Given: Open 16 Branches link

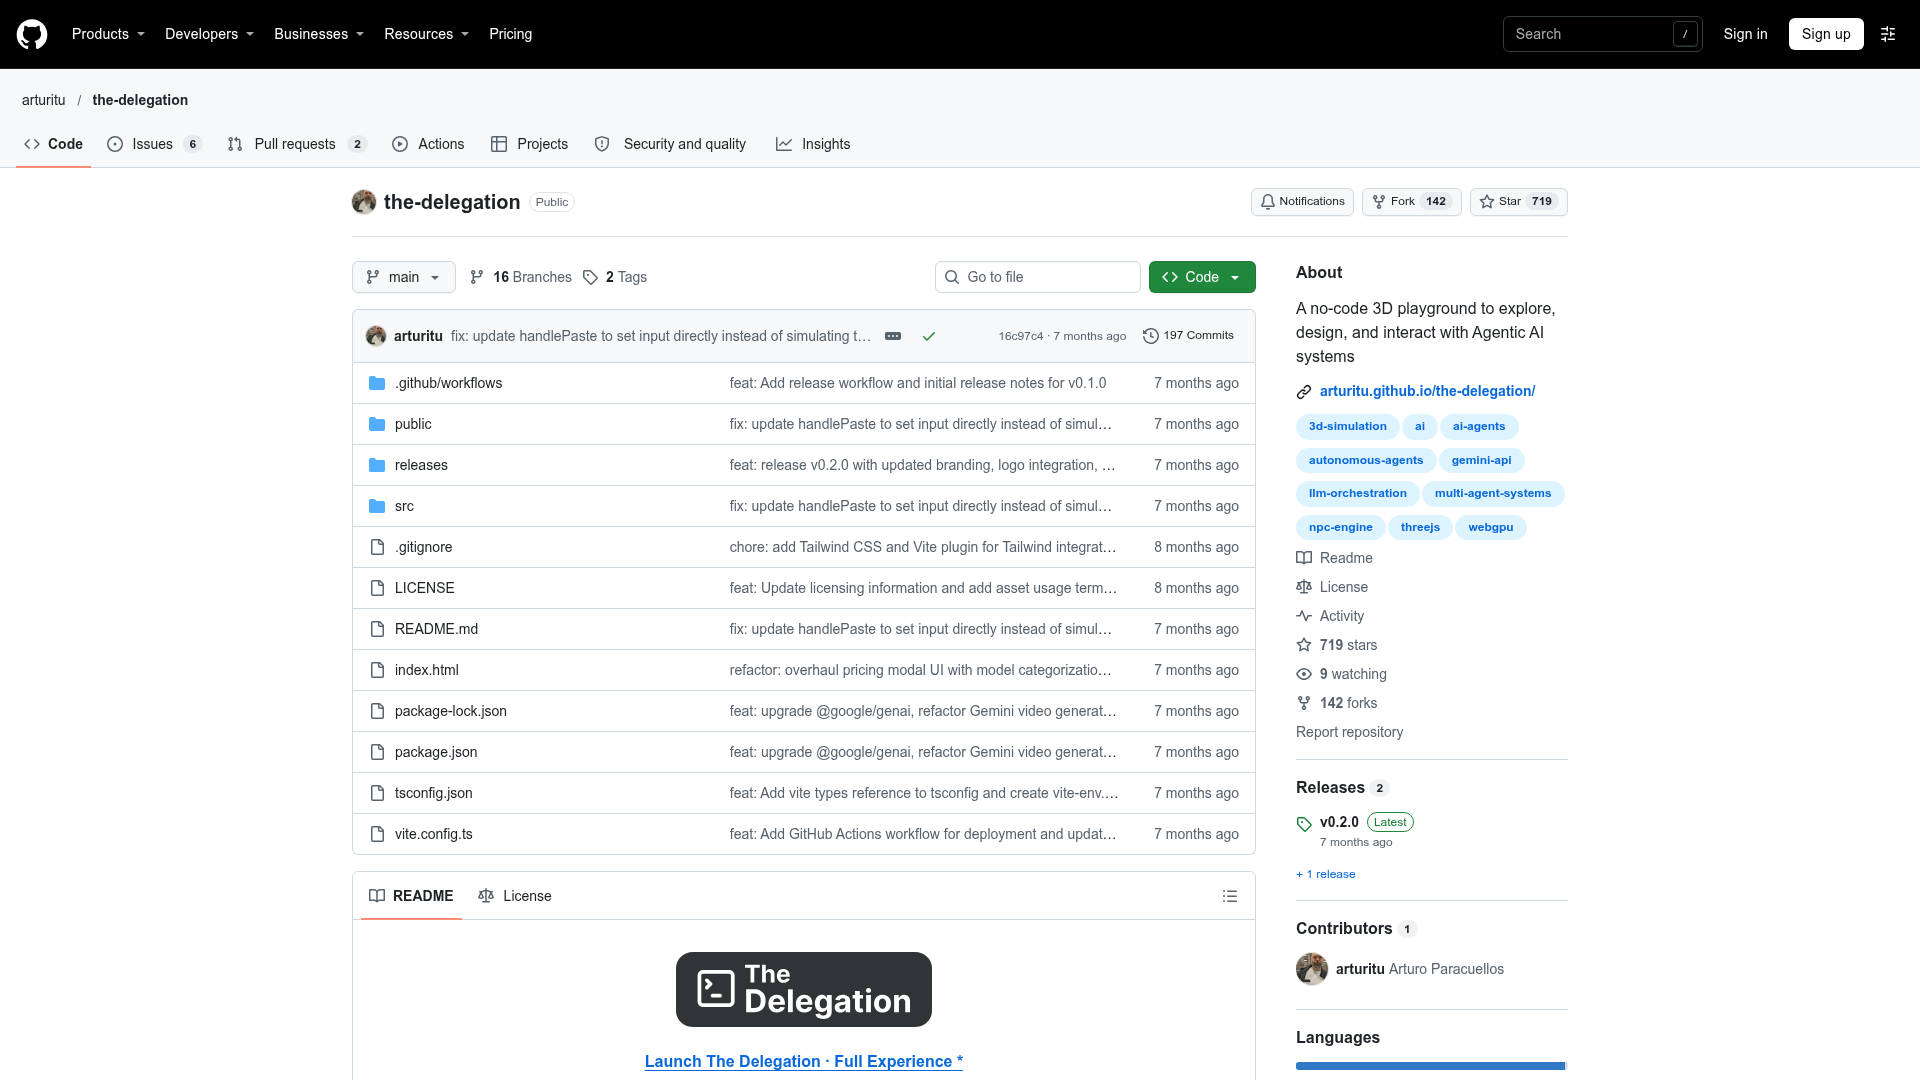Looking at the screenshot, I should [x=521, y=277].
